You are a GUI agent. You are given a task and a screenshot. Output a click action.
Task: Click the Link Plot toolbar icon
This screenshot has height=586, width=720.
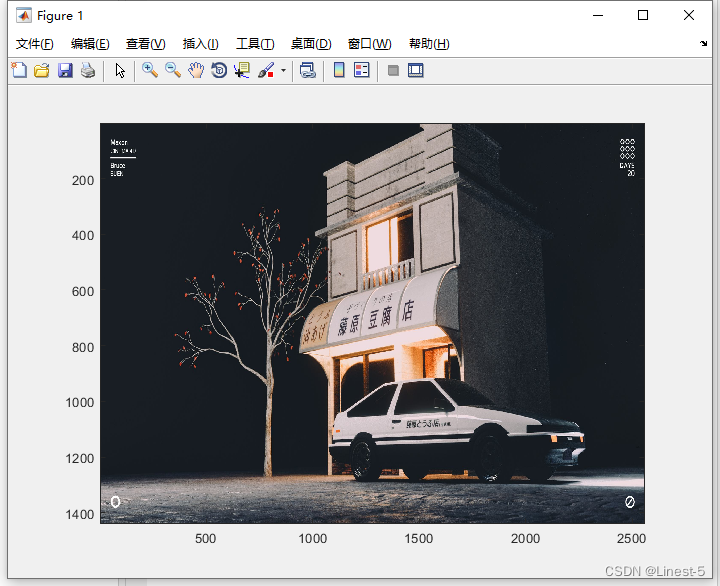(x=308, y=70)
